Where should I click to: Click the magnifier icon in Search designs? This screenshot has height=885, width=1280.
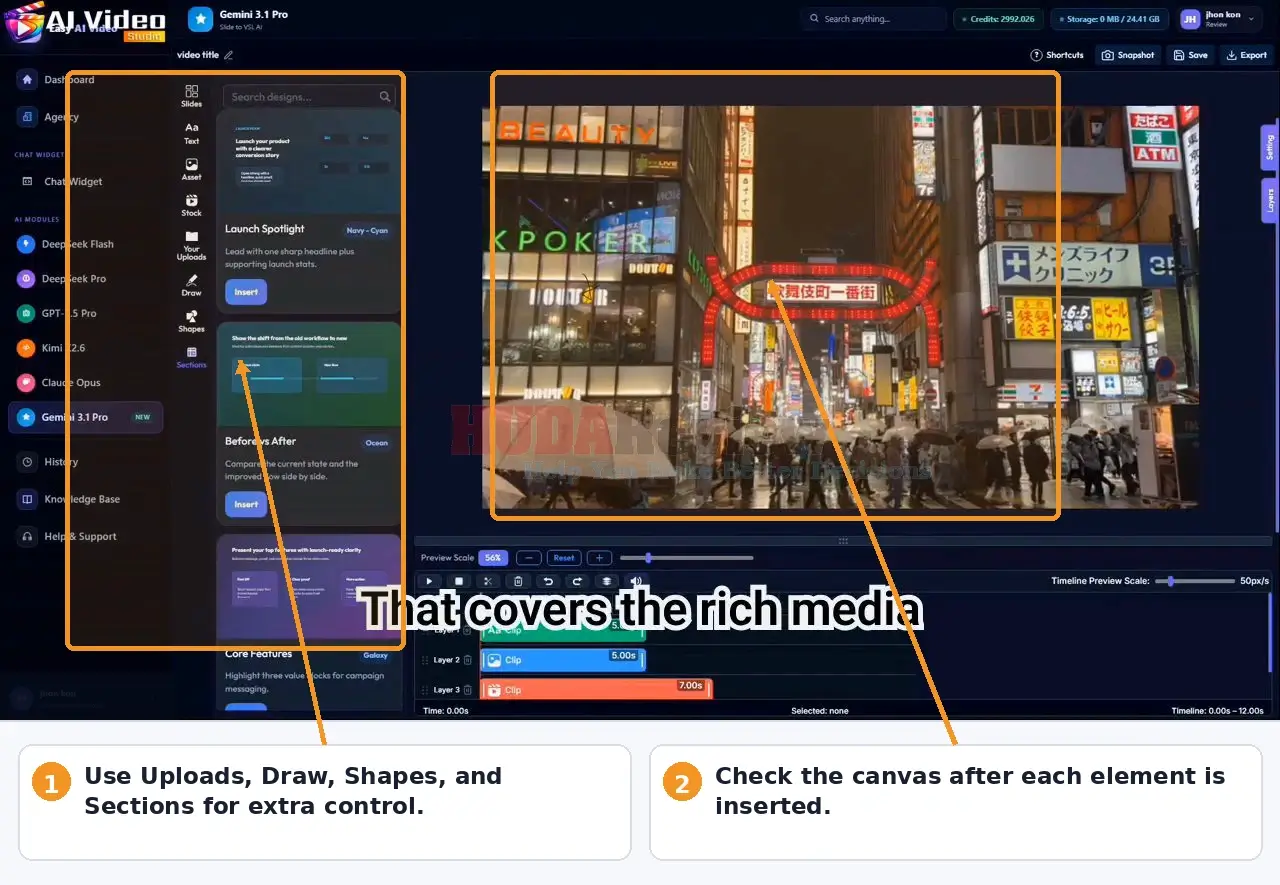click(384, 97)
